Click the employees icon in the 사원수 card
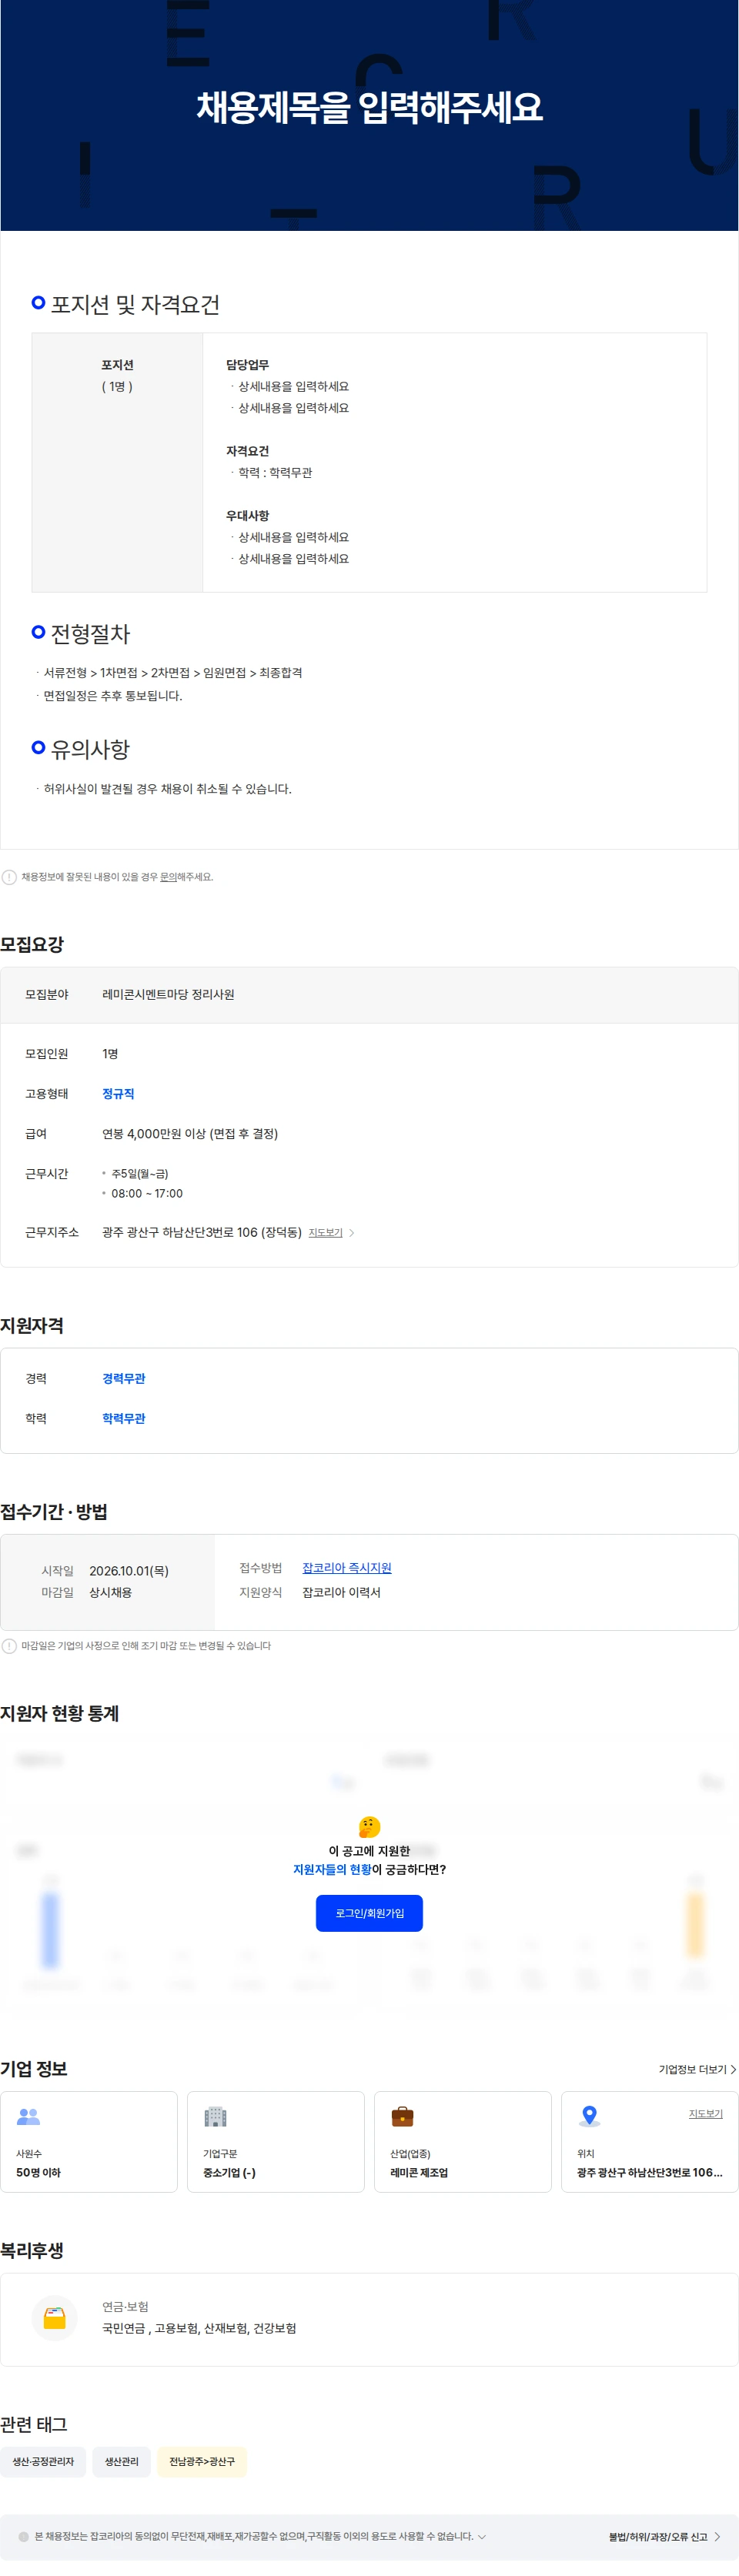Viewport: 739px width, 2576px height. (28, 2116)
